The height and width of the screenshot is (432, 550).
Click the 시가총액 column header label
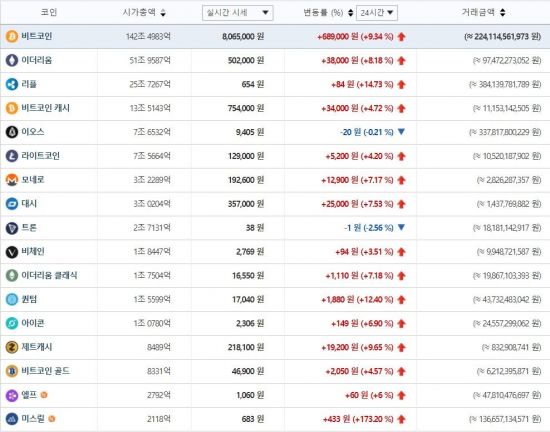point(139,12)
